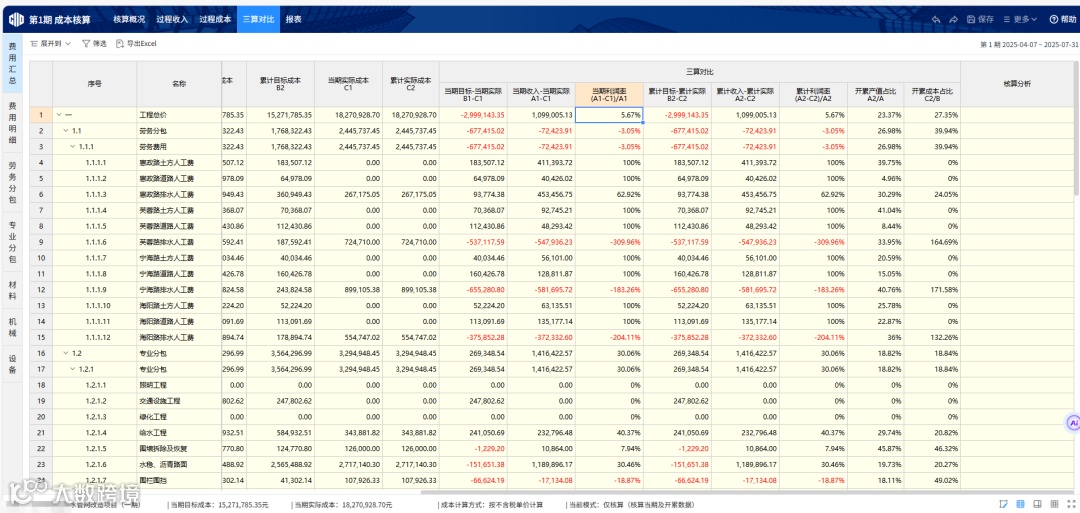Switch to 核算概况 tab
This screenshot has height=513, width=1080.
(x=129, y=19)
